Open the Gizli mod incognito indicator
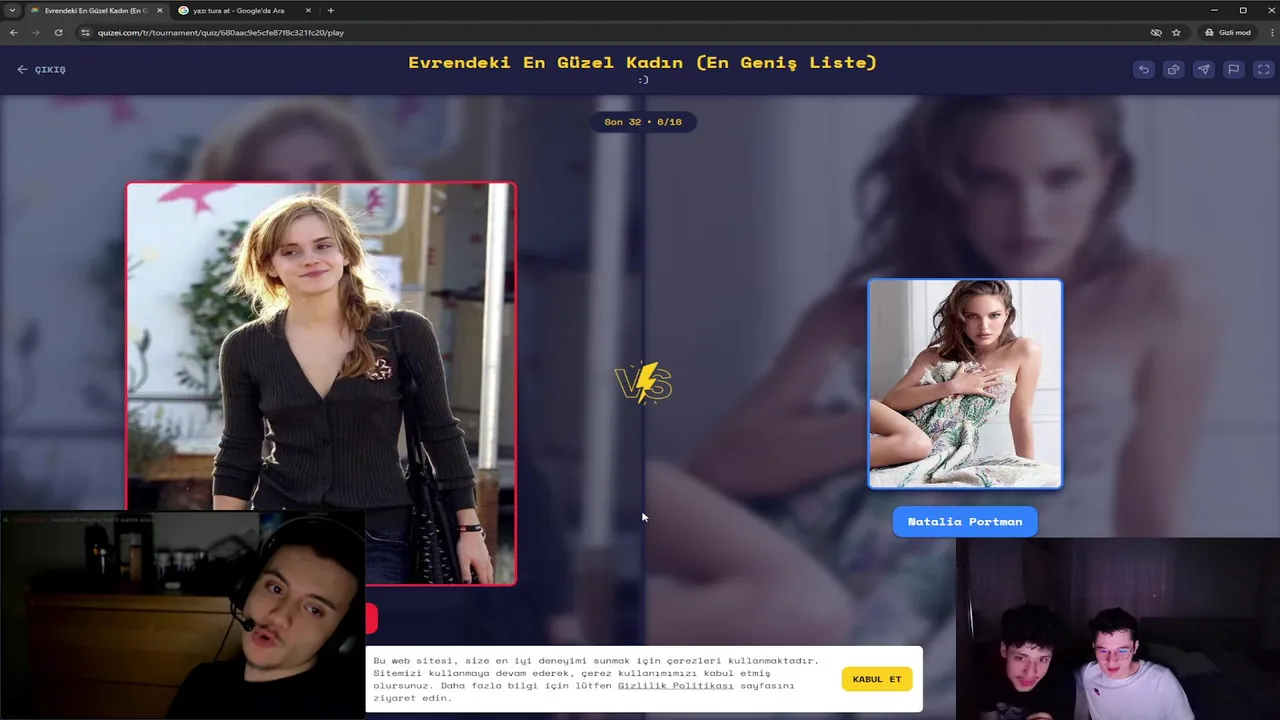The image size is (1280, 720). (x=1228, y=32)
